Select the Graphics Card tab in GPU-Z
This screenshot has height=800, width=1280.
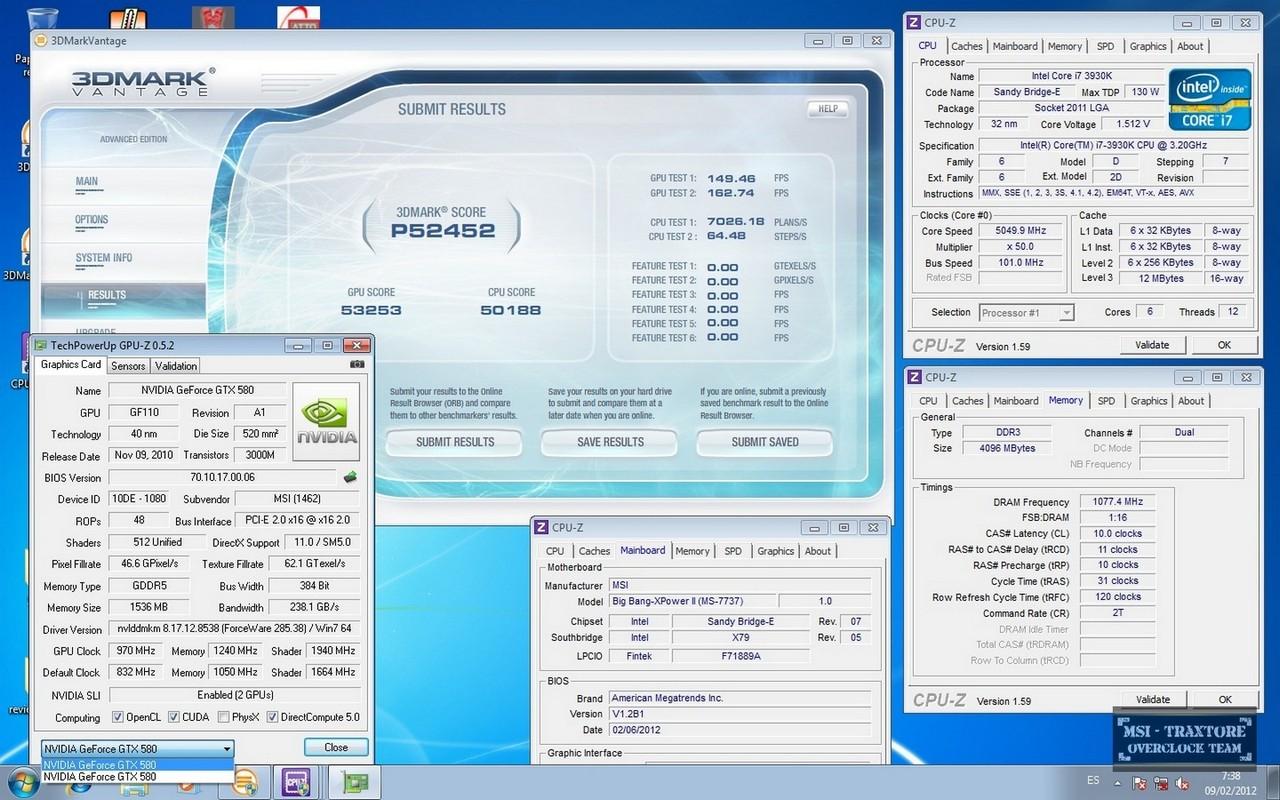[71, 365]
